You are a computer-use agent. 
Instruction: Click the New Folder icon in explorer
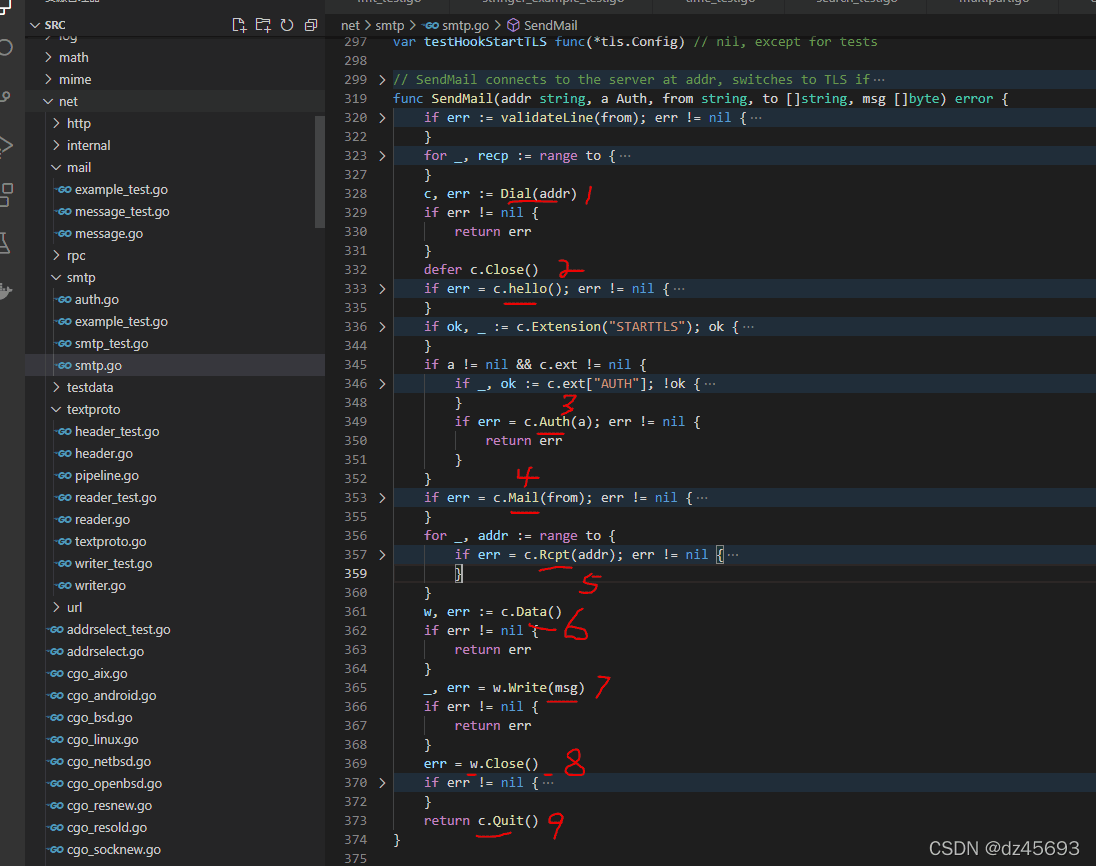263,25
